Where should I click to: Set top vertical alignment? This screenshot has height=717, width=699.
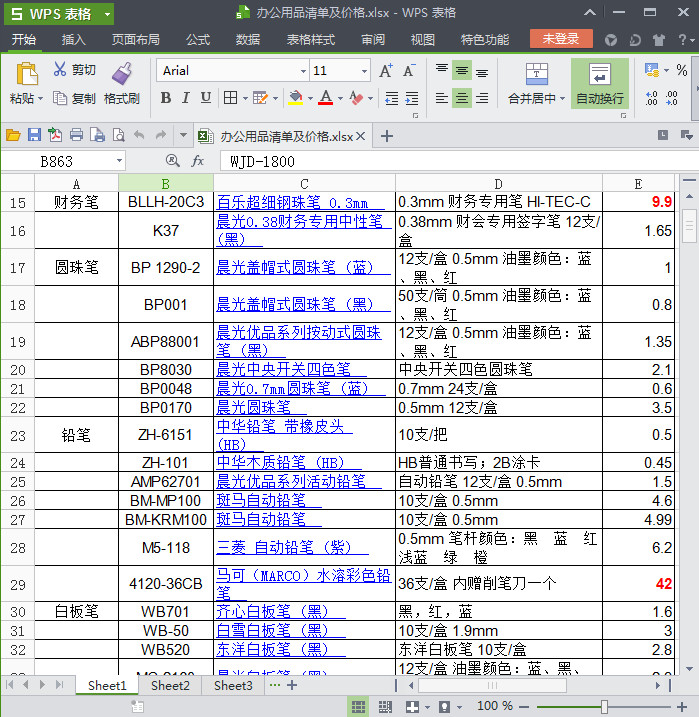pyautogui.click(x=442, y=70)
